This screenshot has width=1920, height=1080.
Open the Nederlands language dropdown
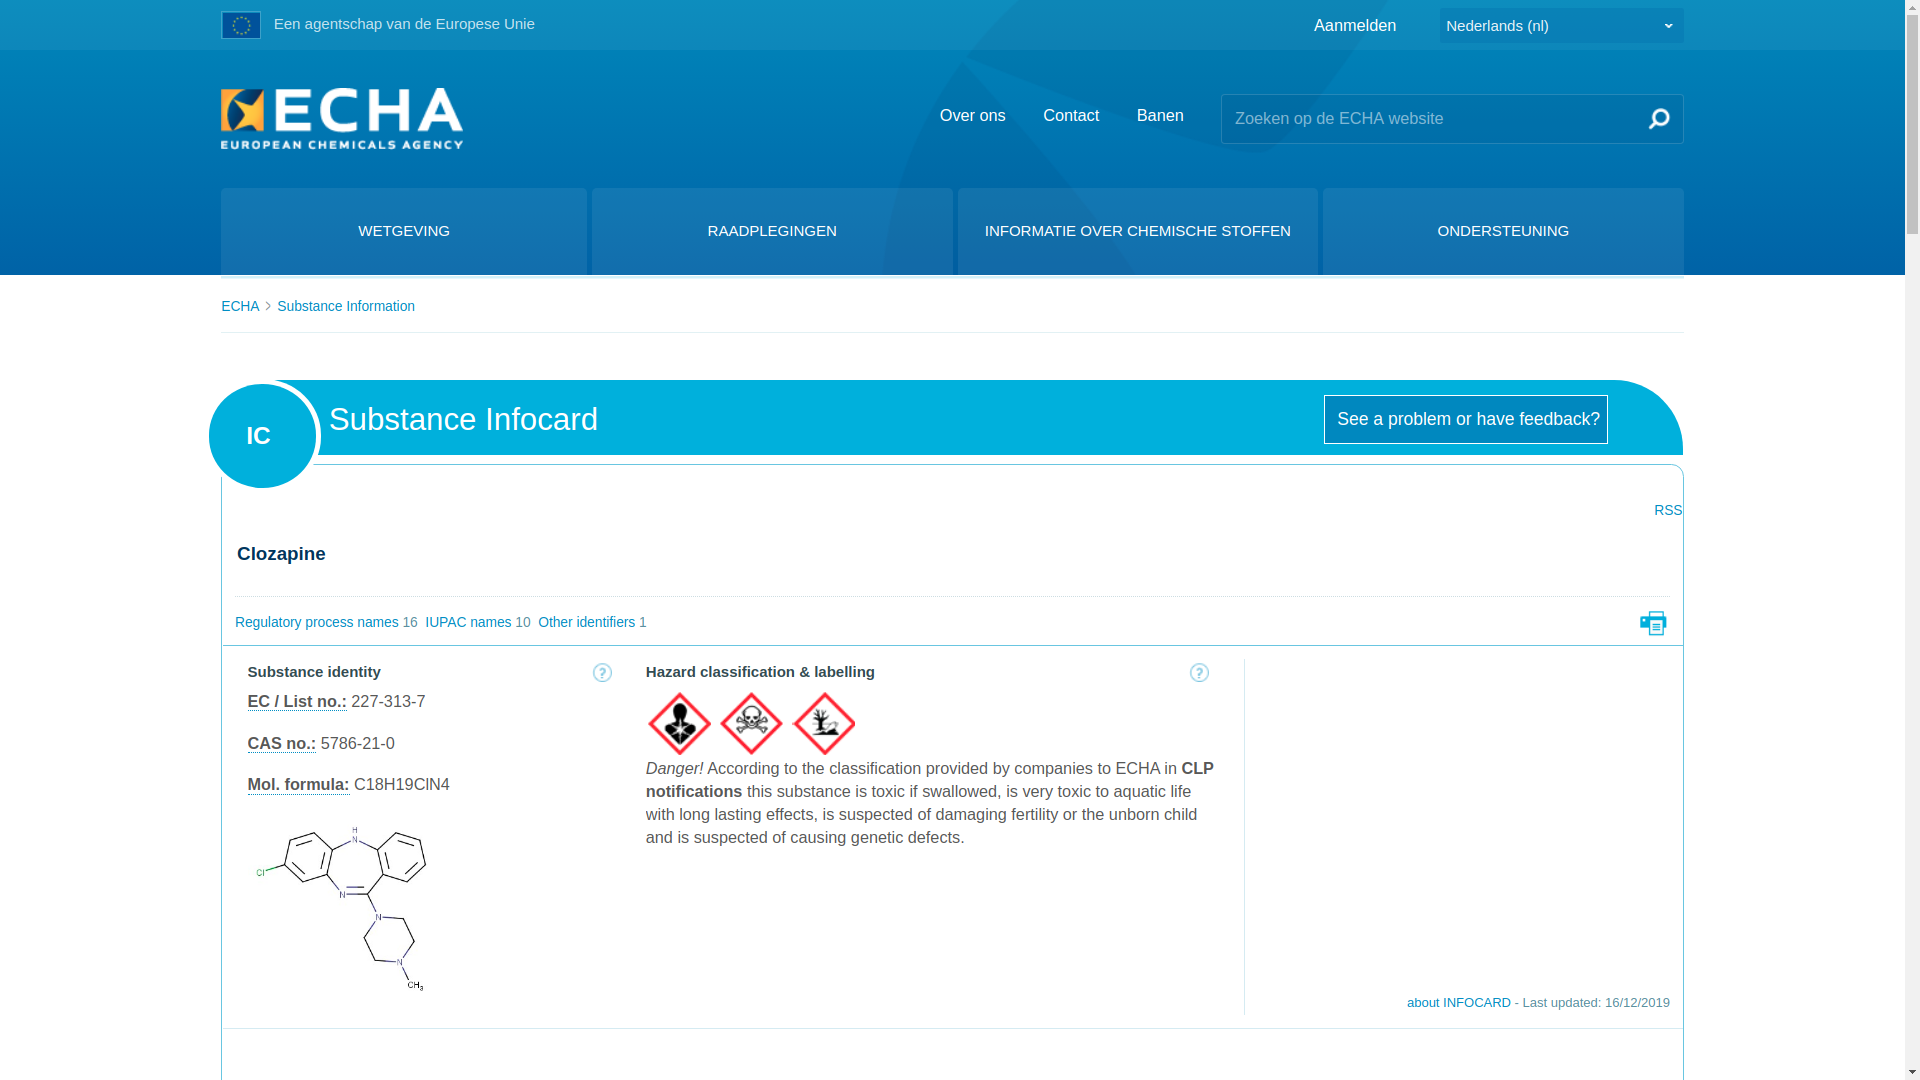pyautogui.click(x=1560, y=26)
